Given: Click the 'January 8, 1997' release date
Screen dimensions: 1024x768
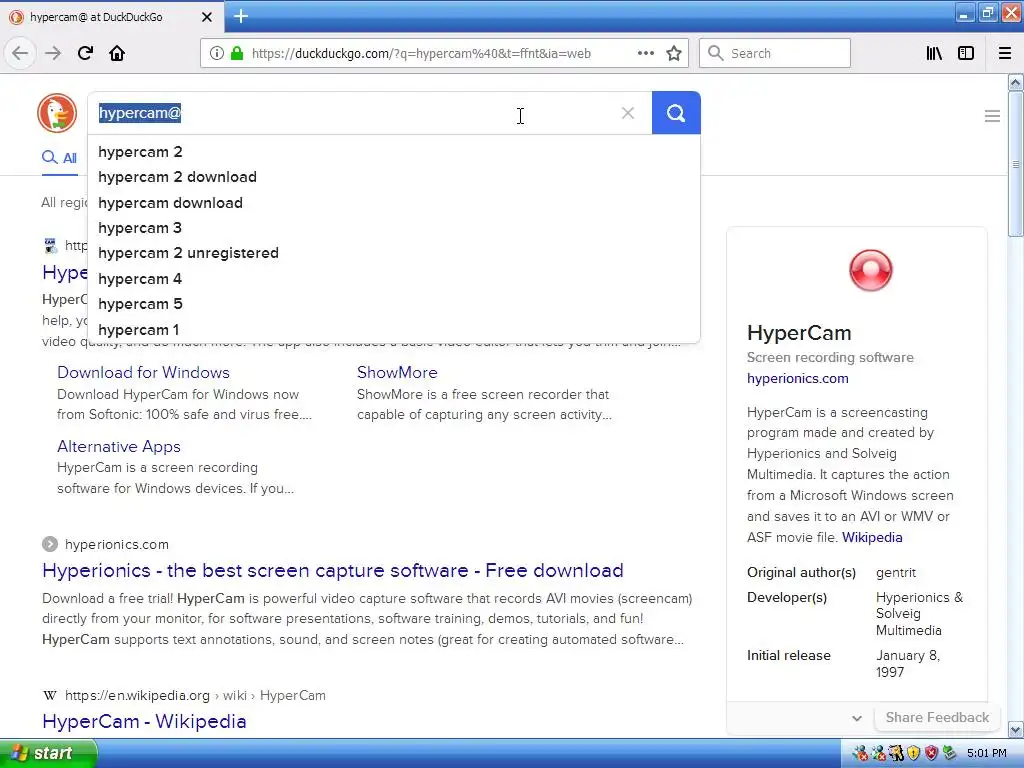Looking at the screenshot, I should tap(908, 664).
